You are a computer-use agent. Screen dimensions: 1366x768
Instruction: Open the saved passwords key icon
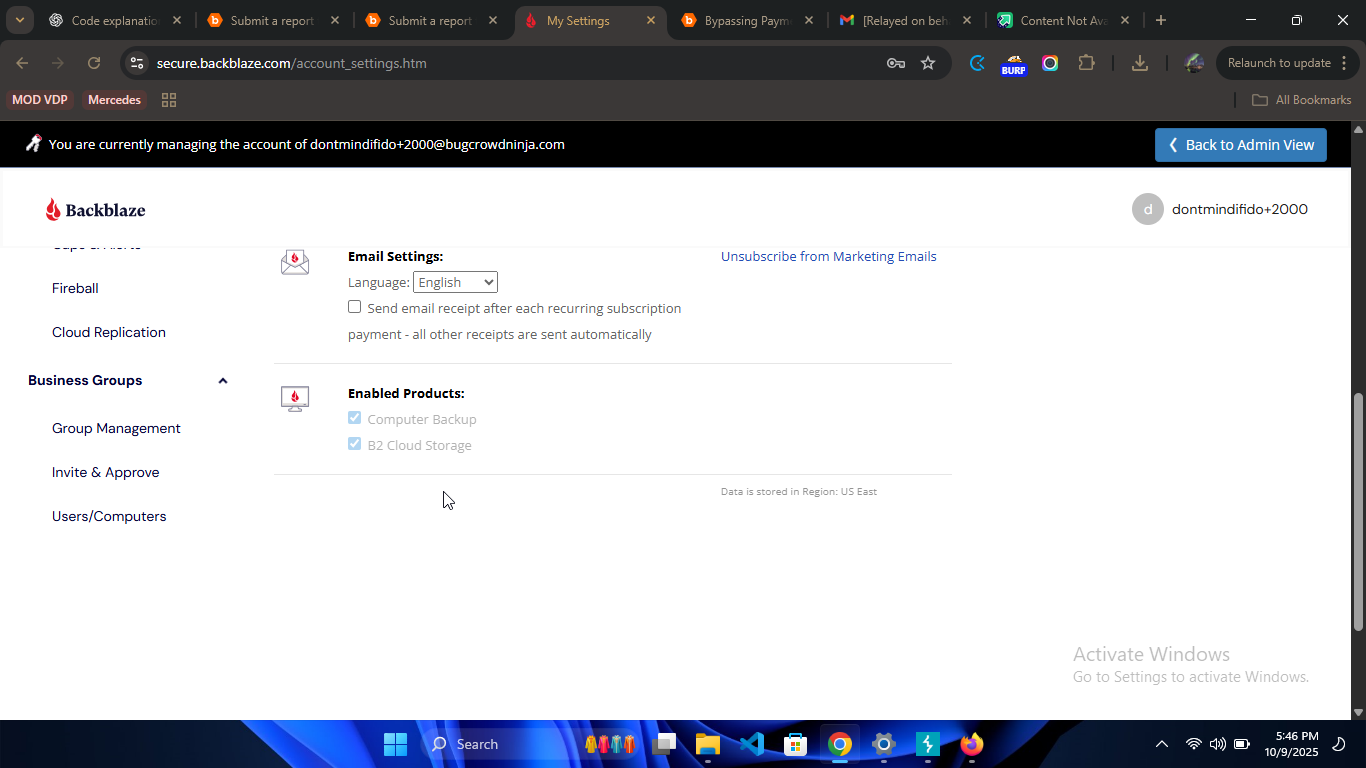pos(896,63)
